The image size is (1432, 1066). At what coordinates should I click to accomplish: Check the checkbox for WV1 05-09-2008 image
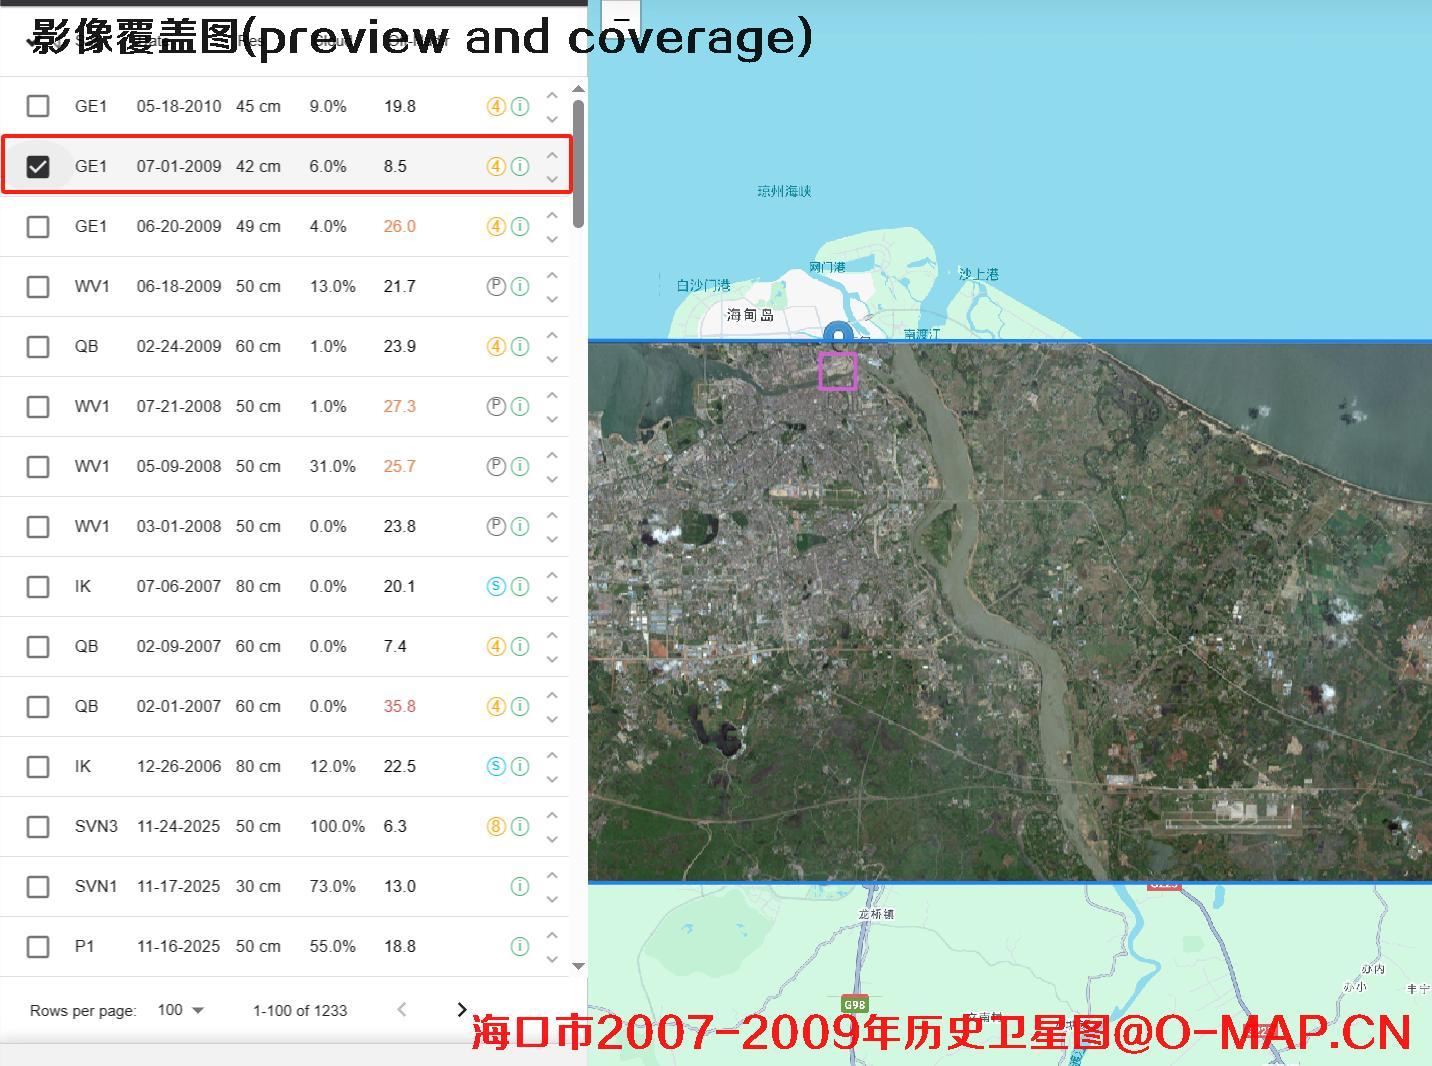pos(38,466)
